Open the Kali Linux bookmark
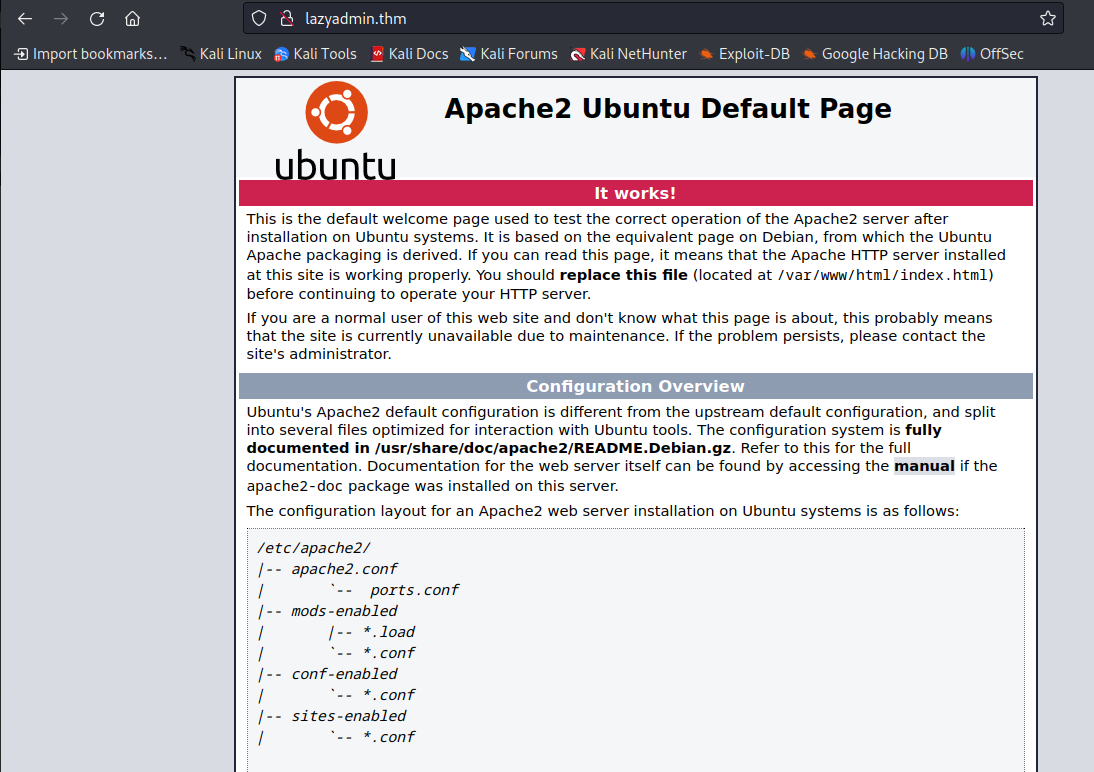1094x772 pixels. [x=221, y=54]
